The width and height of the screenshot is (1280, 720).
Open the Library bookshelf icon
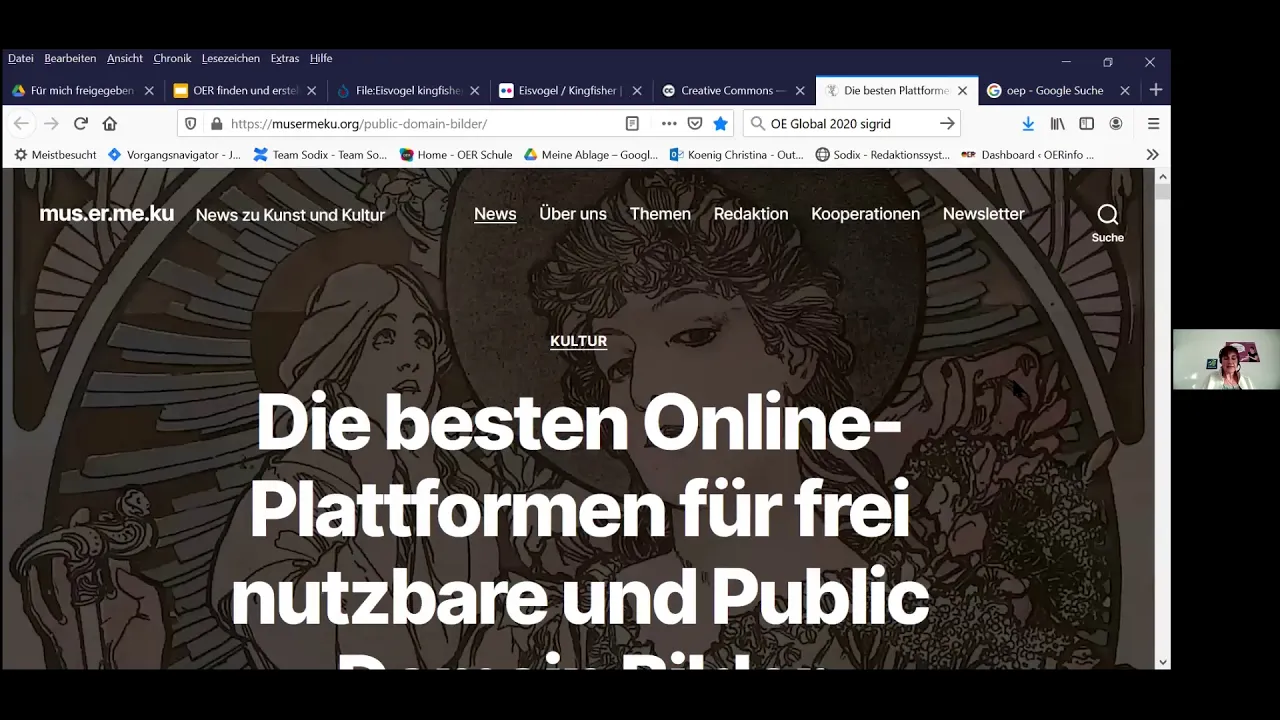[1057, 123]
